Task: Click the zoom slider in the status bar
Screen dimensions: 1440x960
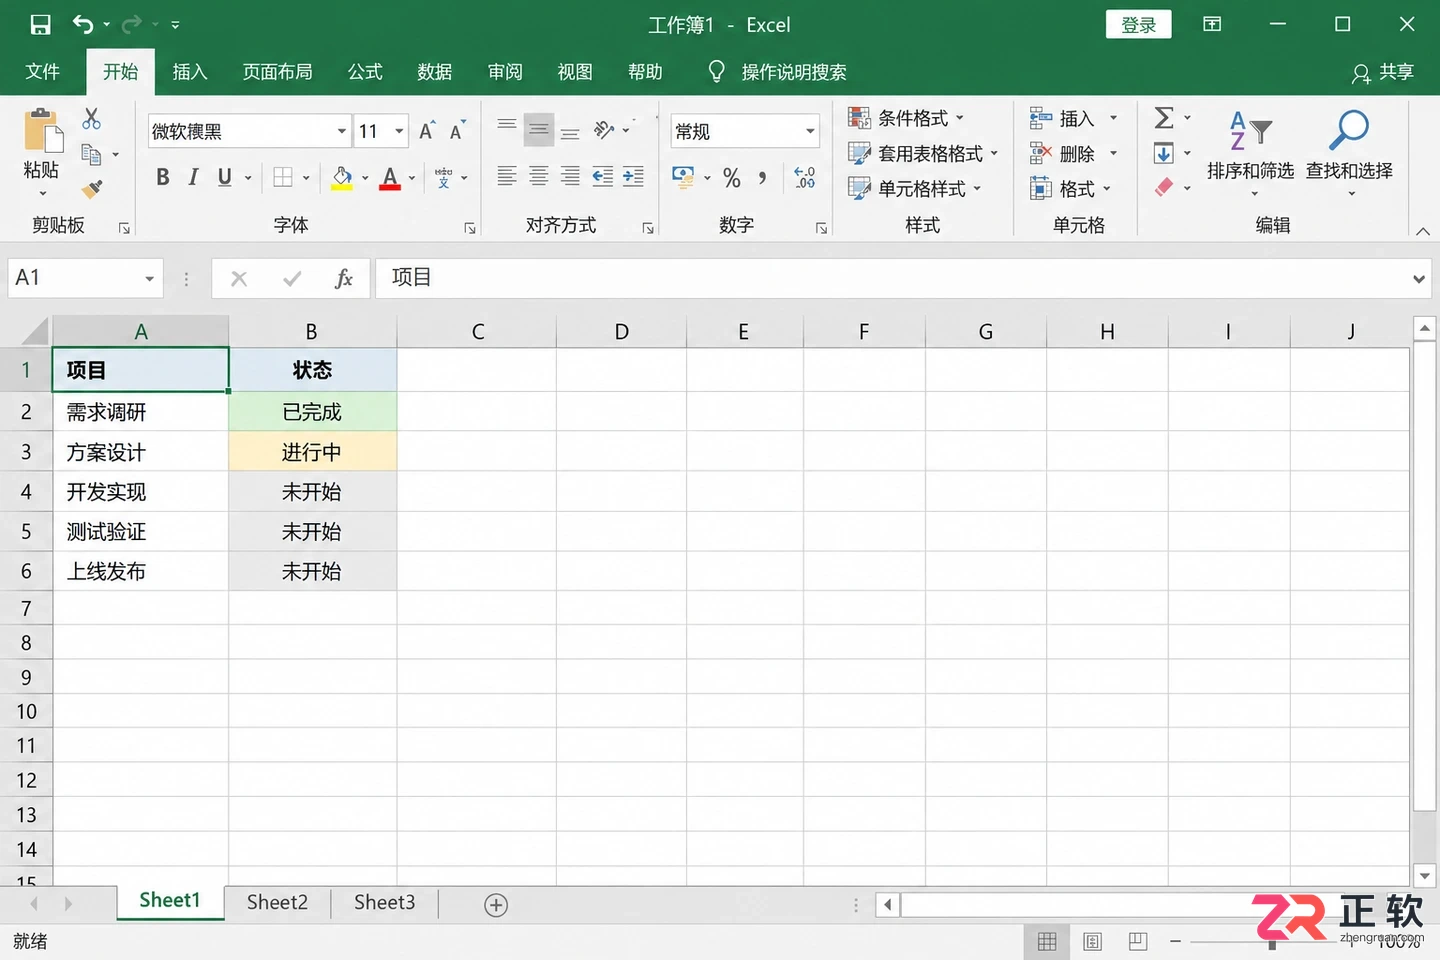Action: pos(1270,942)
